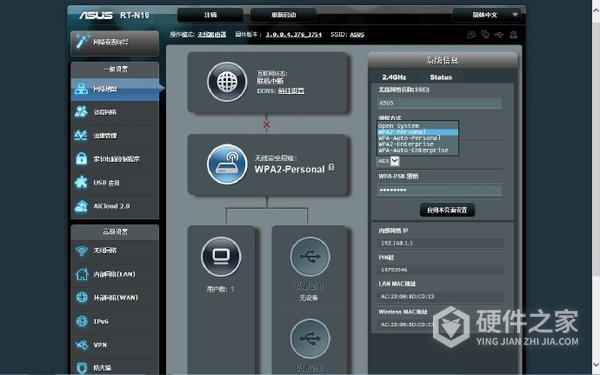The width and height of the screenshot is (600, 375).
Task: Click the wireless router icon in map
Action: point(227,164)
